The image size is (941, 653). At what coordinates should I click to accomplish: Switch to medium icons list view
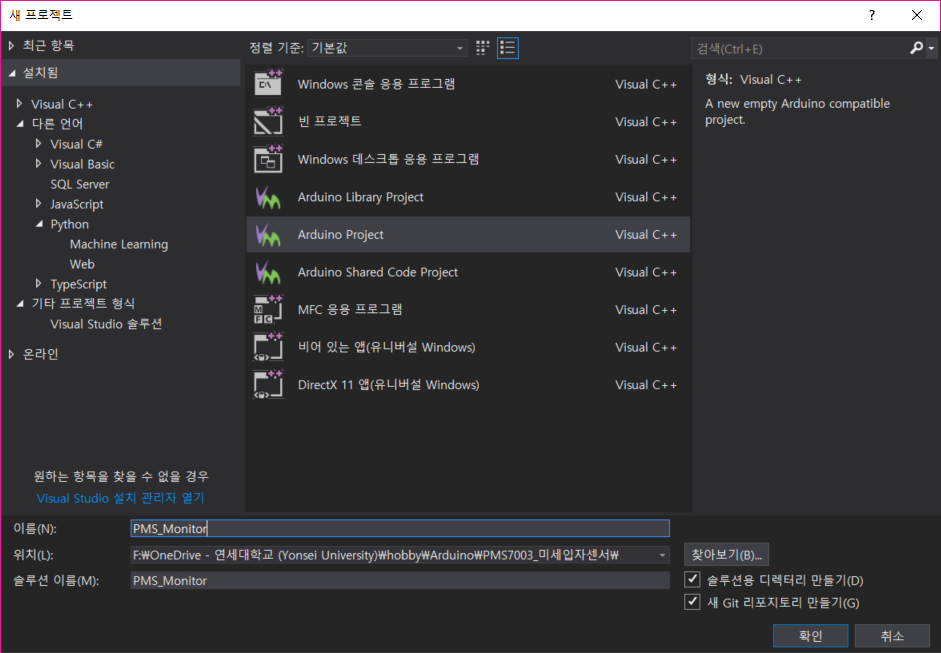tap(508, 48)
